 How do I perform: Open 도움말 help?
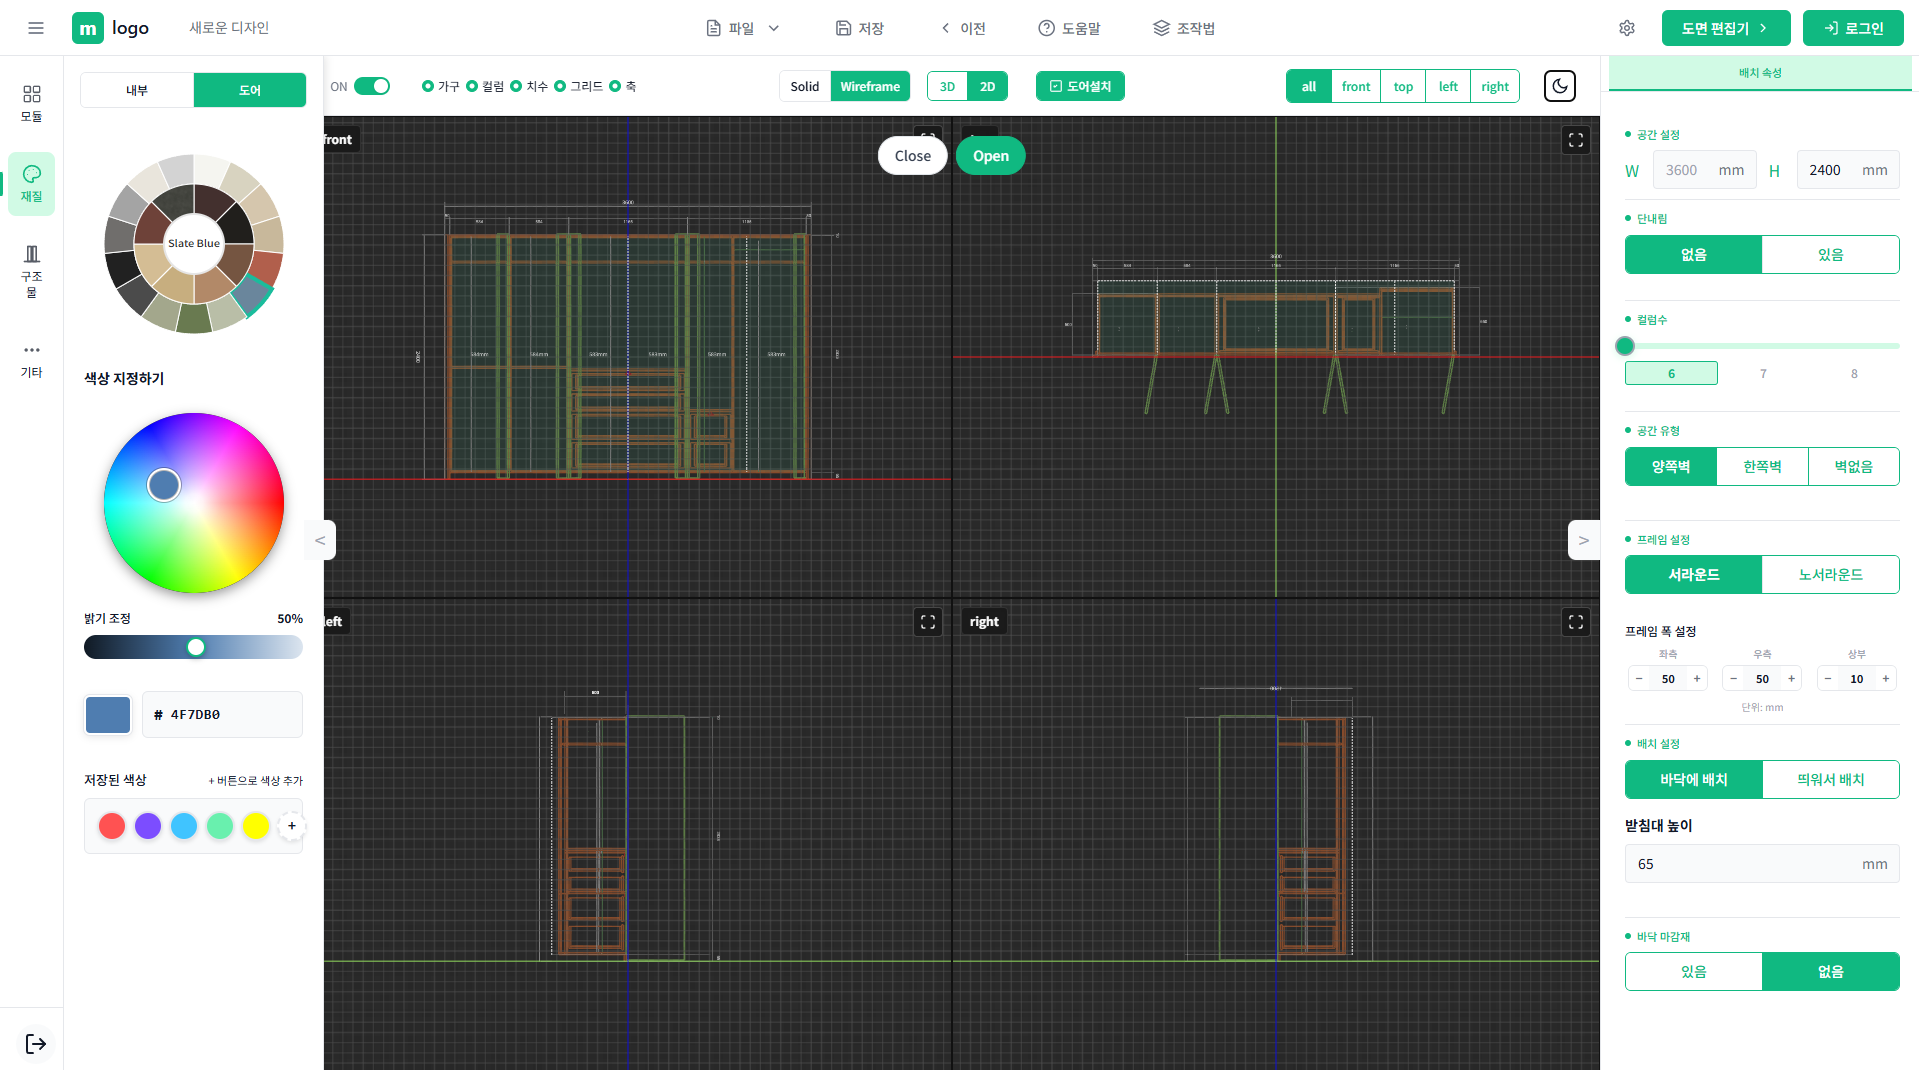tap(1069, 28)
